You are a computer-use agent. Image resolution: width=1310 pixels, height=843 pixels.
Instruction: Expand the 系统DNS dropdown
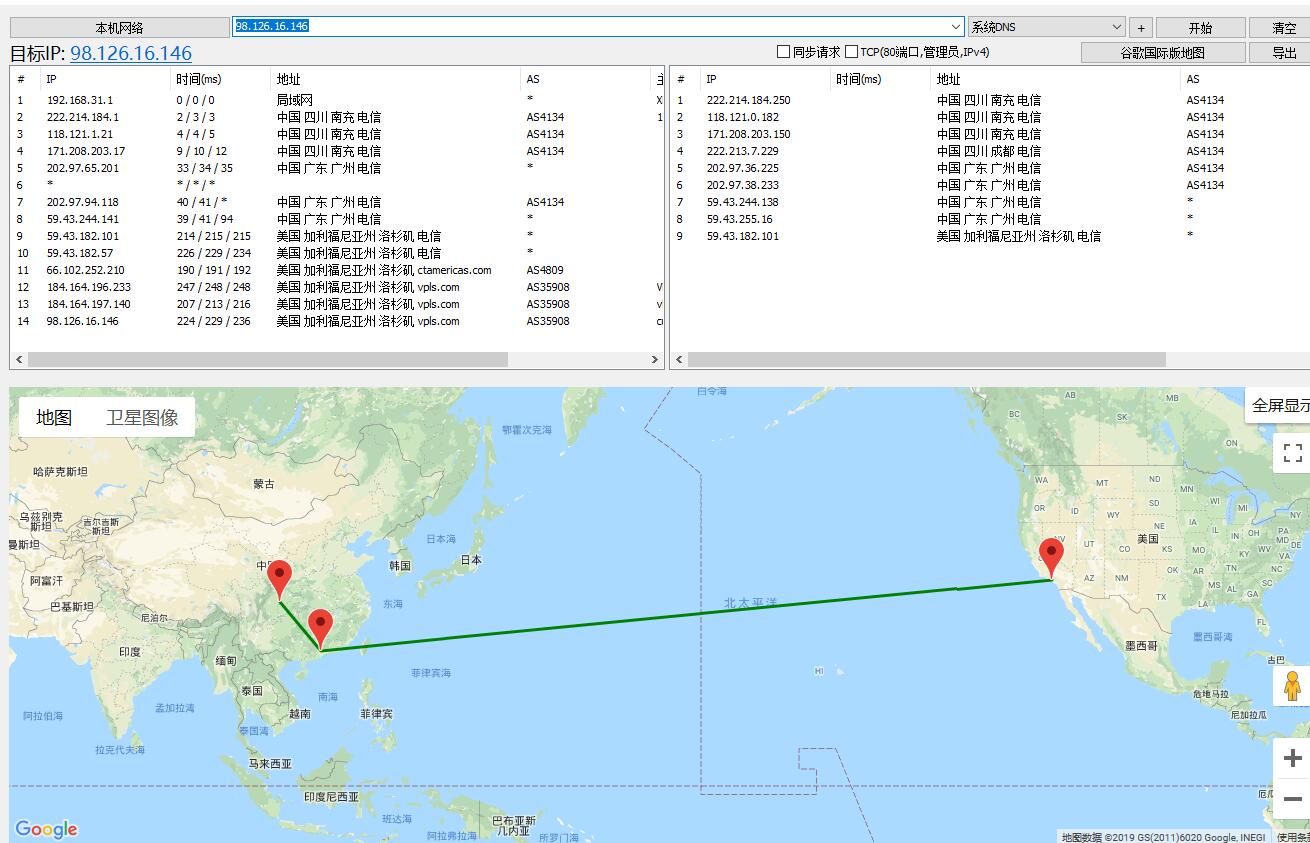click(x=1116, y=27)
